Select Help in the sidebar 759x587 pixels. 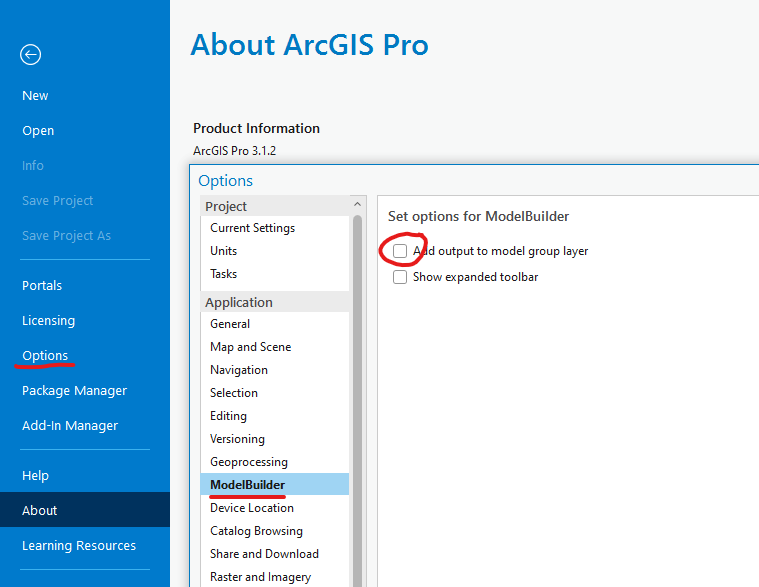(x=35, y=475)
